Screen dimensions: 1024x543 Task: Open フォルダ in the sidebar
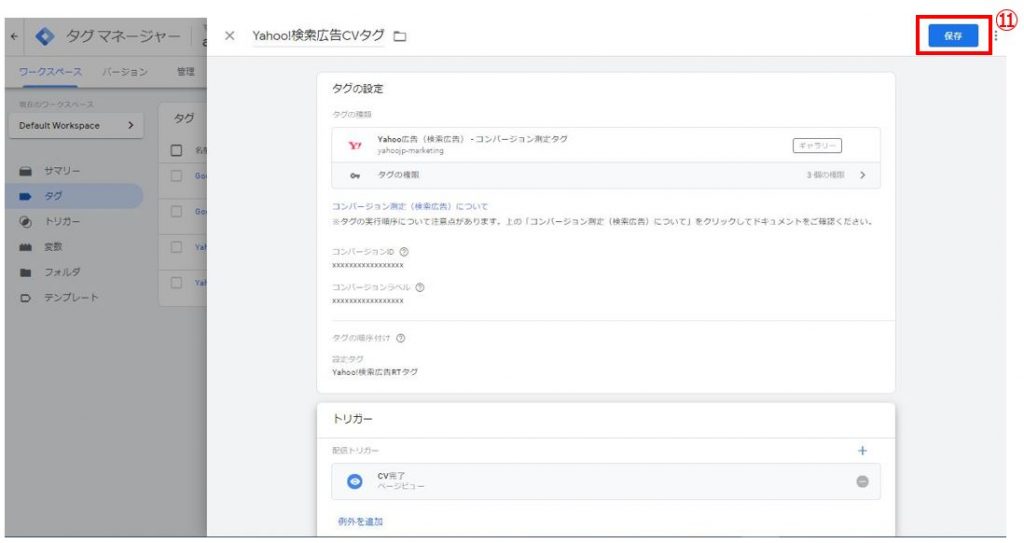[63, 272]
